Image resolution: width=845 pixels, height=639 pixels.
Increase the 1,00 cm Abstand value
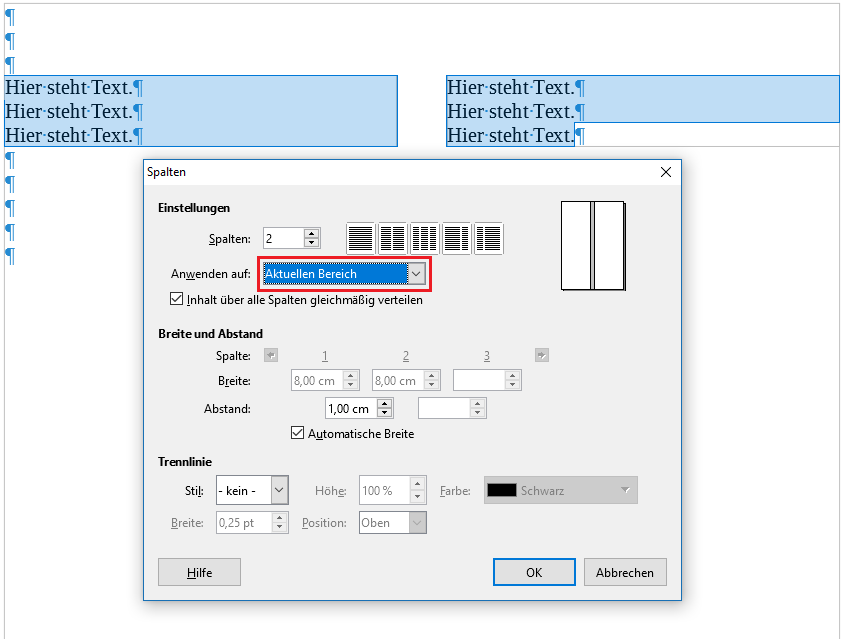click(384, 404)
